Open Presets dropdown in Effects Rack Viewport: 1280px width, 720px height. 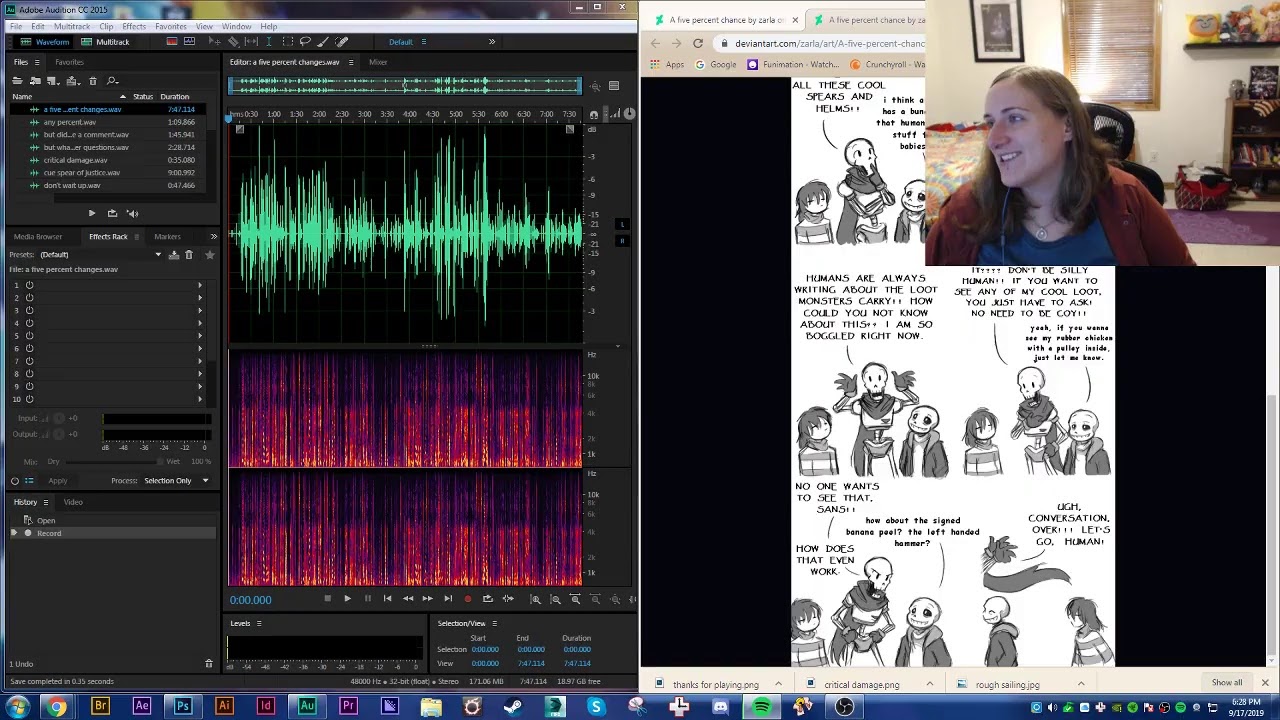click(157, 255)
